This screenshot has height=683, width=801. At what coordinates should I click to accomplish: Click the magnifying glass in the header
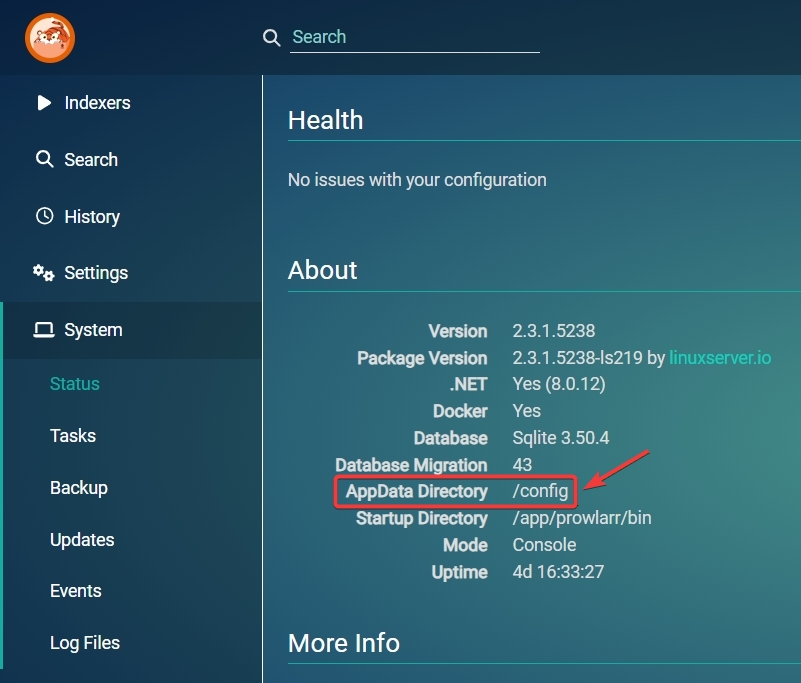tap(271, 38)
